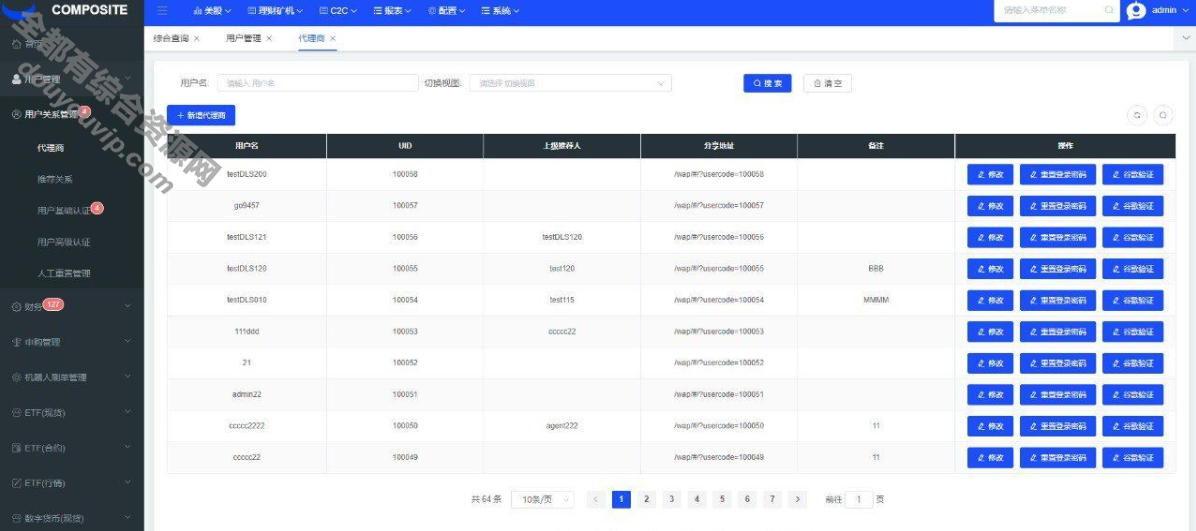Image resolution: width=1196 pixels, height=531 pixels.
Task: Click 谷歌验证 for testDLS121 row
Action: coord(1133,237)
